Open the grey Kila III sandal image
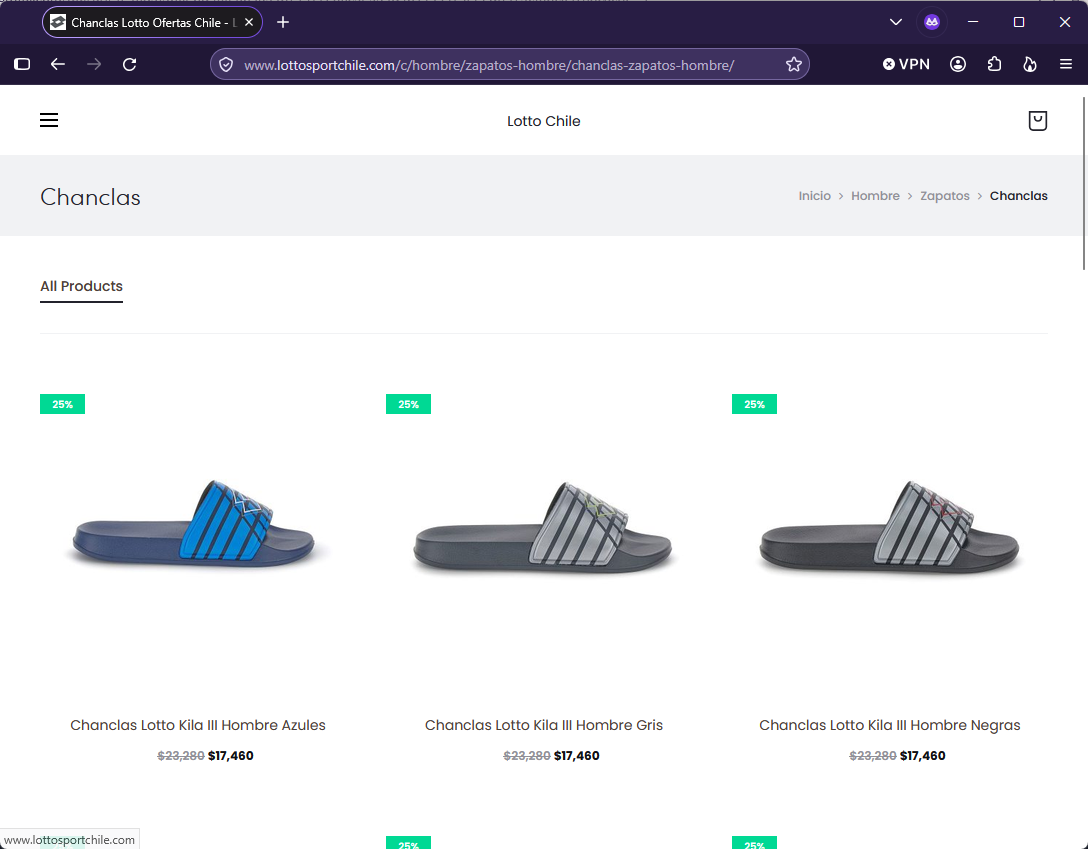The height and width of the screenshot is (849, 1088). click(x=544, y=526)
